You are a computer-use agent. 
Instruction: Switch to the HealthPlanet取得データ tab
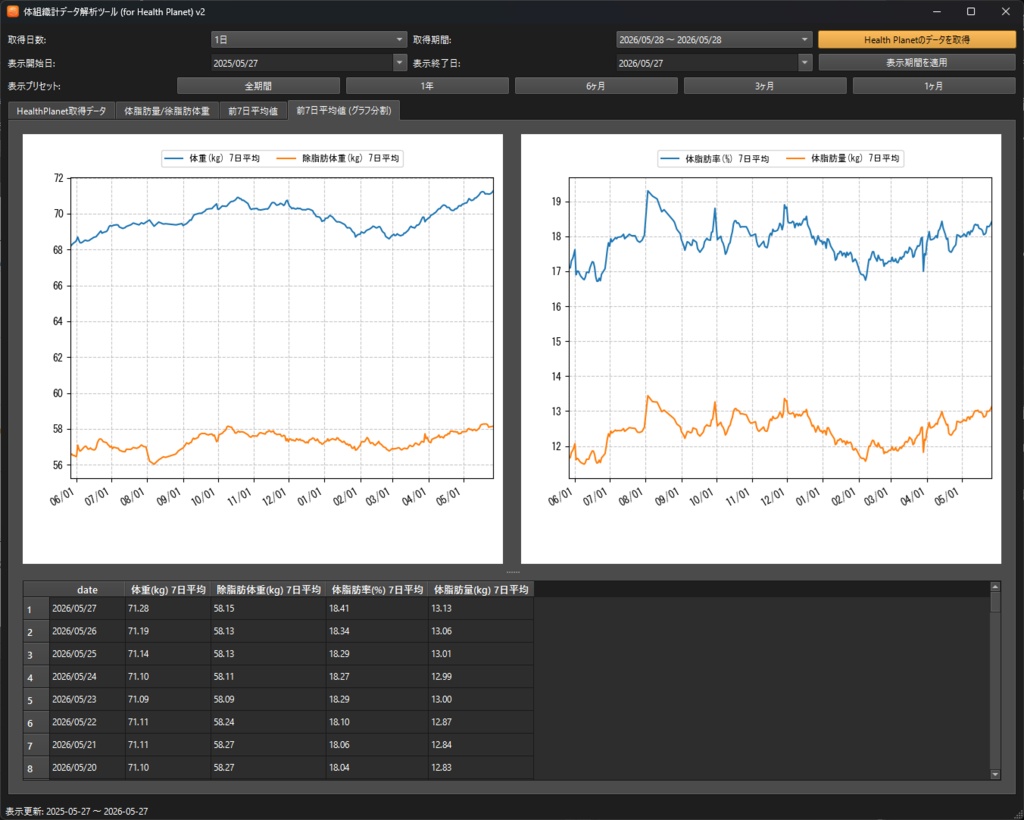(61, 111)
